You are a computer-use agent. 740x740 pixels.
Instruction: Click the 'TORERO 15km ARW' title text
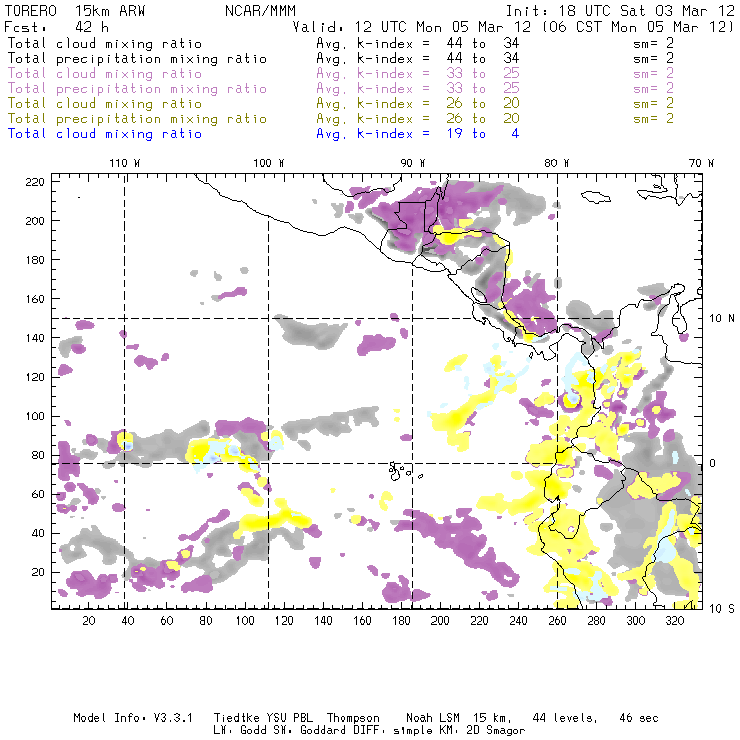pyautogui.click(x=75, y=11)
